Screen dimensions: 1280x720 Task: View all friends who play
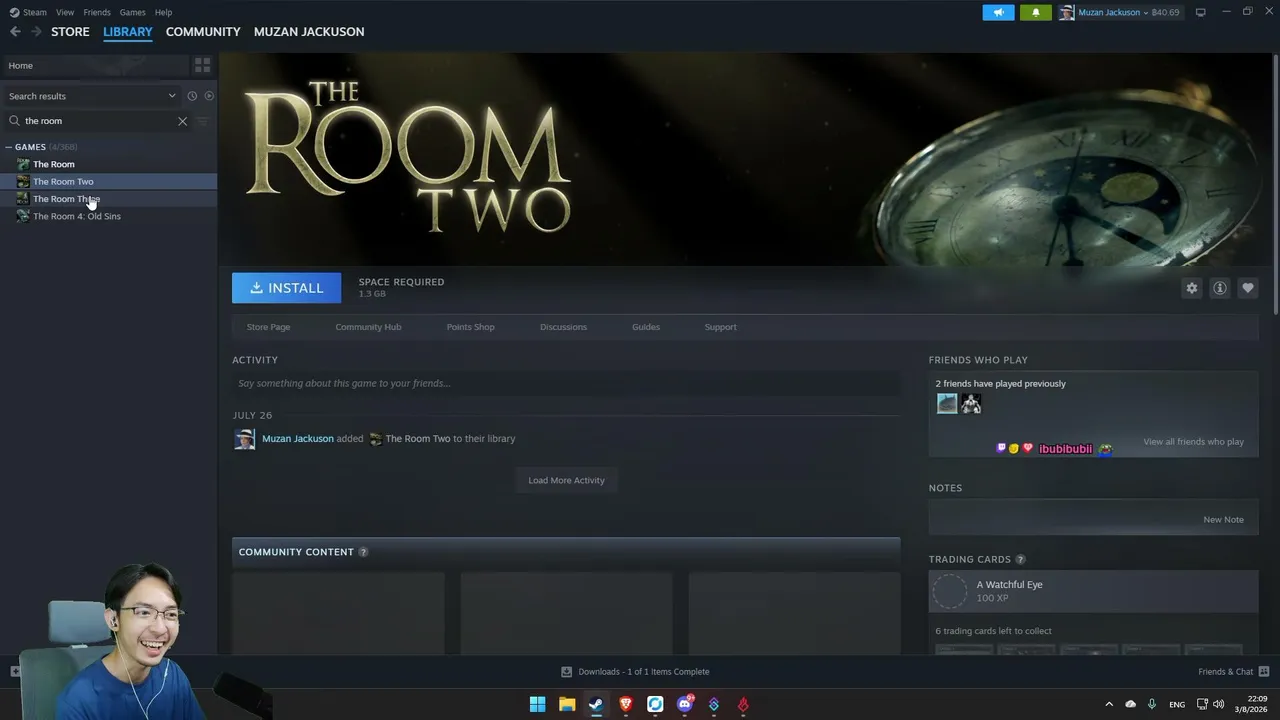(x=1194, y=442)
